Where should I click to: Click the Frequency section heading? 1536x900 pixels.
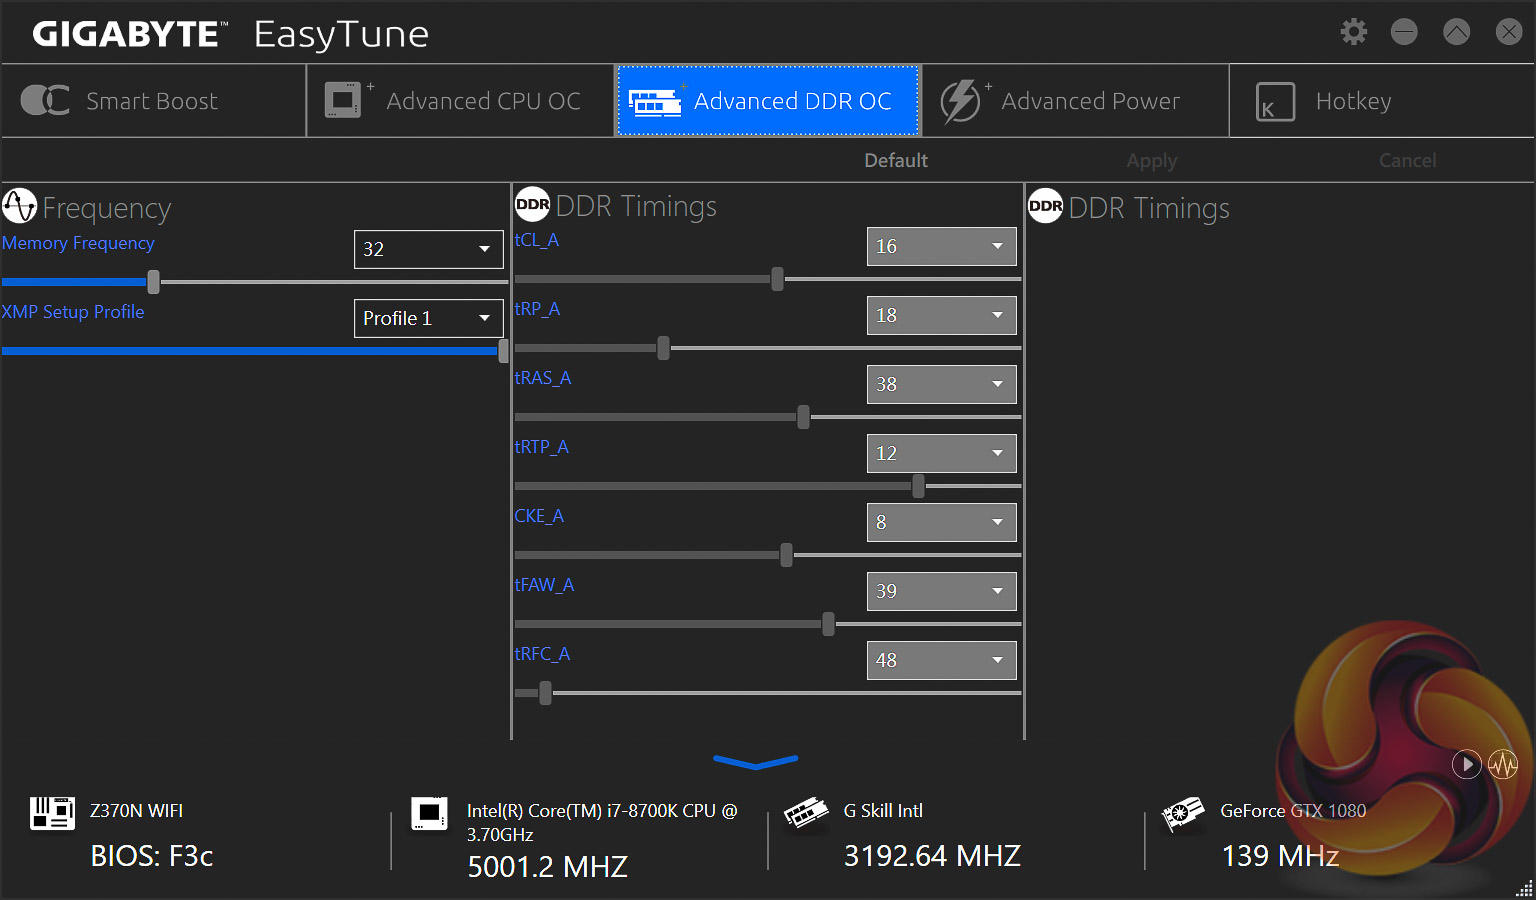pyautogui.click(x=107, y=208)
